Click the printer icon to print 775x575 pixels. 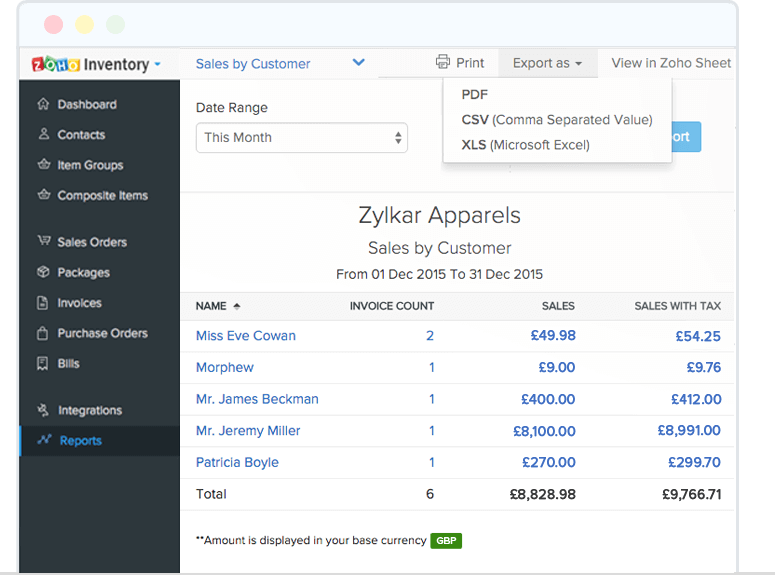coord(443,62)
